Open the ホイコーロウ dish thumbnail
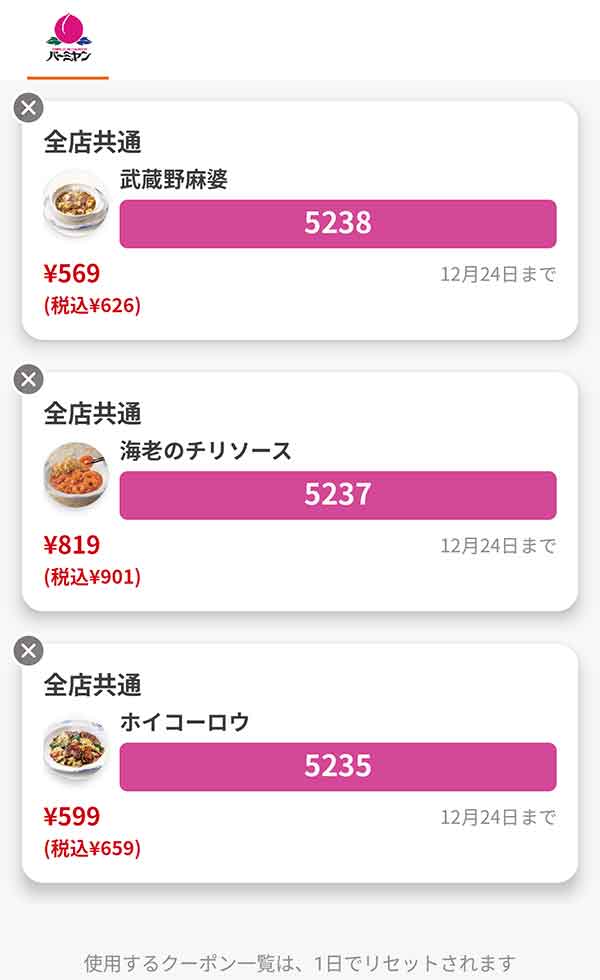The image size is (600, 980). pos(75,748)
